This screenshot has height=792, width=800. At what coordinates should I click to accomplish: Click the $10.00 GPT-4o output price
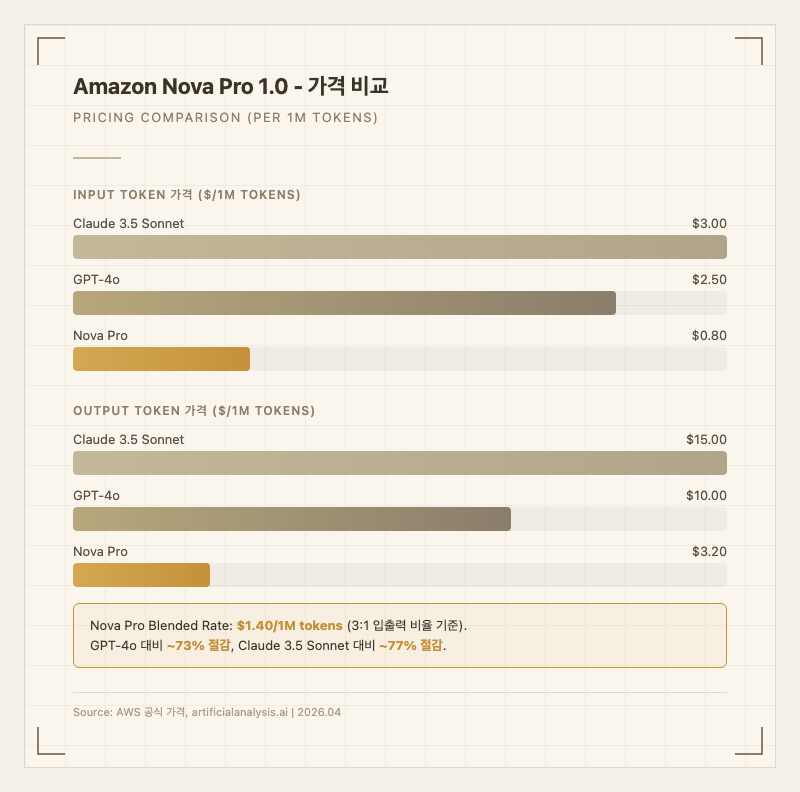[x=706, y=496]
